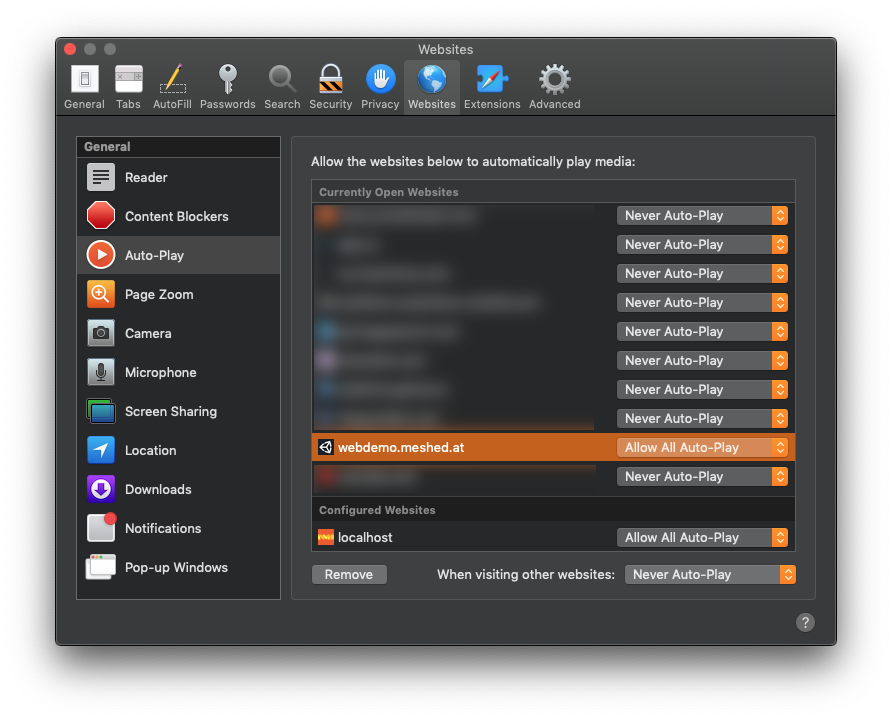Open the General preferences pane
Screen dimensions: 892x719
click(84, 85)
